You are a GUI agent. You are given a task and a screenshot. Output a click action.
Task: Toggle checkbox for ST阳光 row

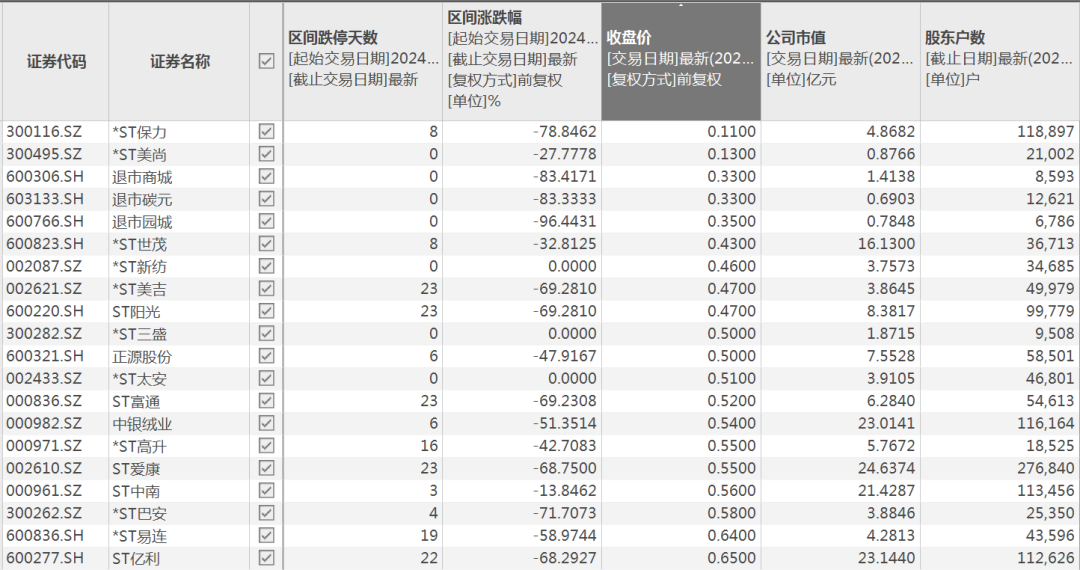(266, 310)
